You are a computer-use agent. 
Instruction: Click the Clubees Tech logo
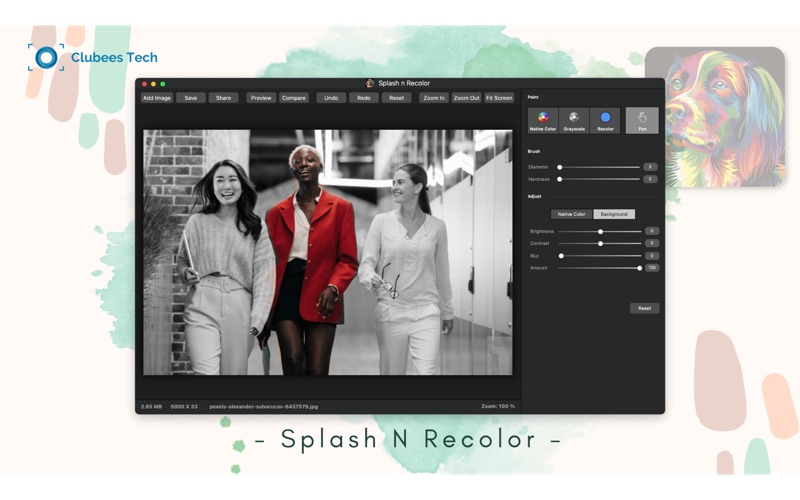point(92,57)
